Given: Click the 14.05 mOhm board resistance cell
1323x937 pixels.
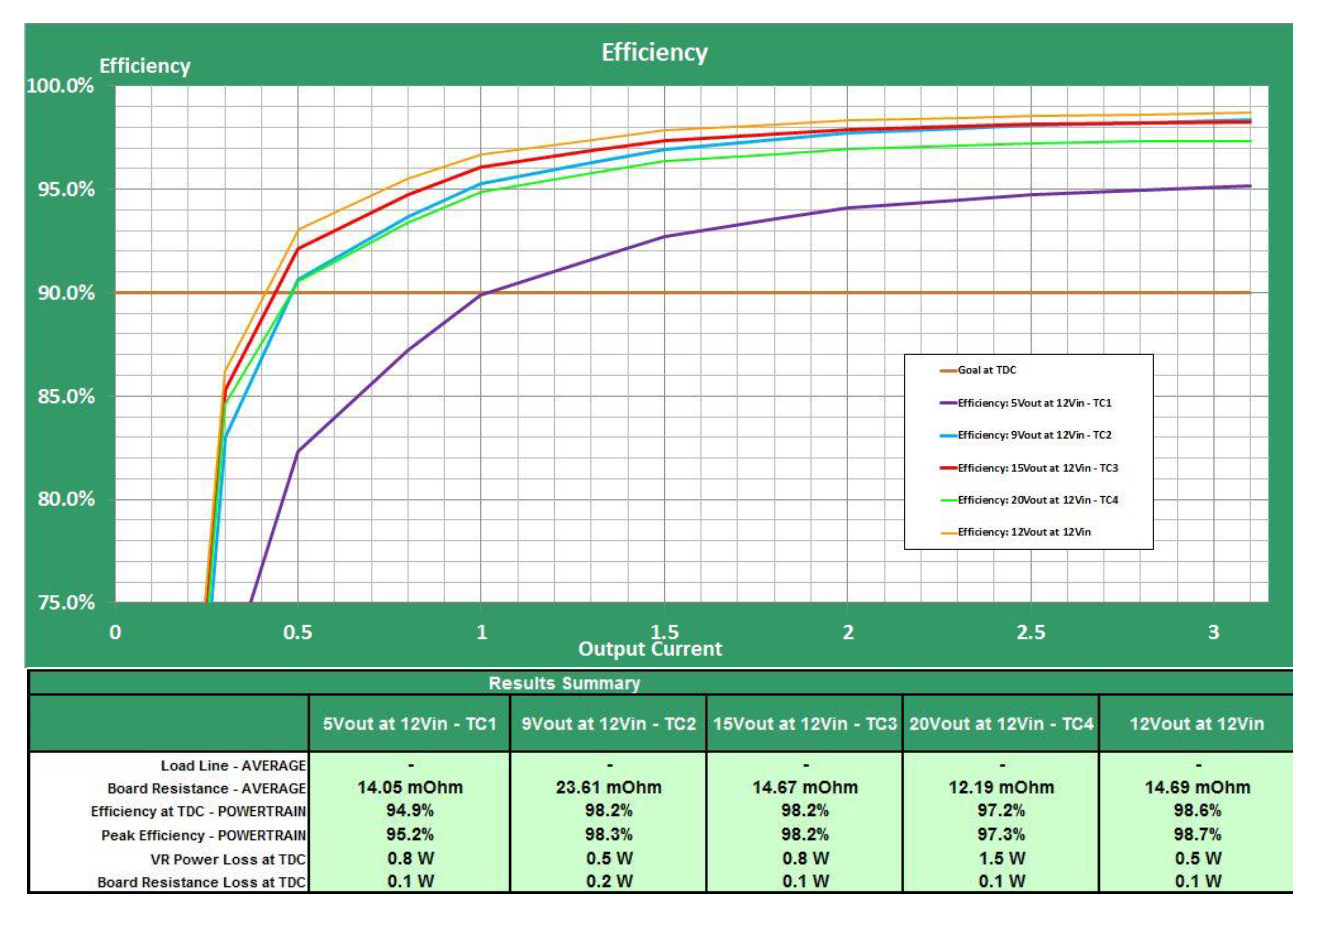Looking at the screenshot, I should (410, 787).
